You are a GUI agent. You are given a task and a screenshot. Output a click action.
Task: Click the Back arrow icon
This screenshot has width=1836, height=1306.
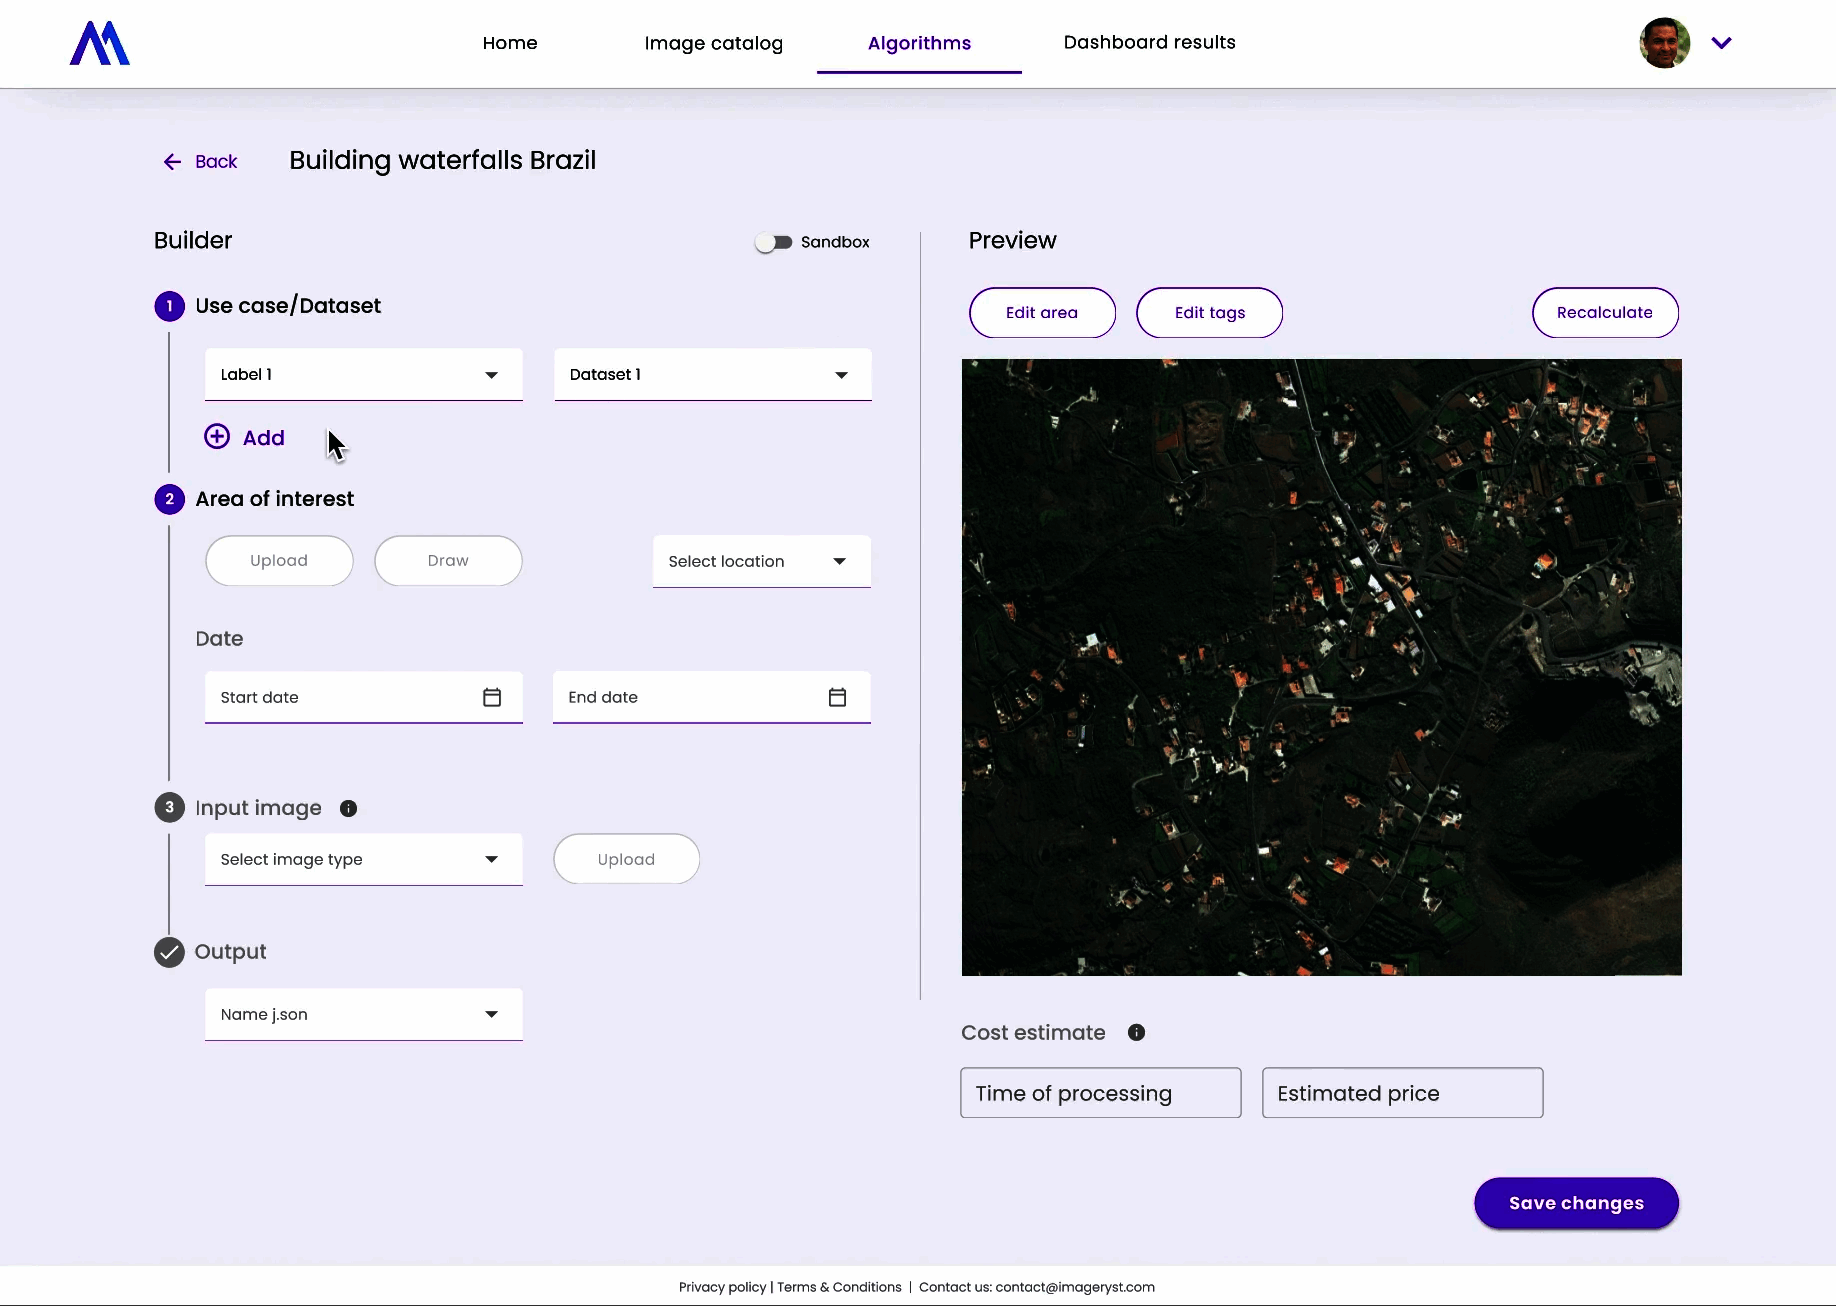172,161
